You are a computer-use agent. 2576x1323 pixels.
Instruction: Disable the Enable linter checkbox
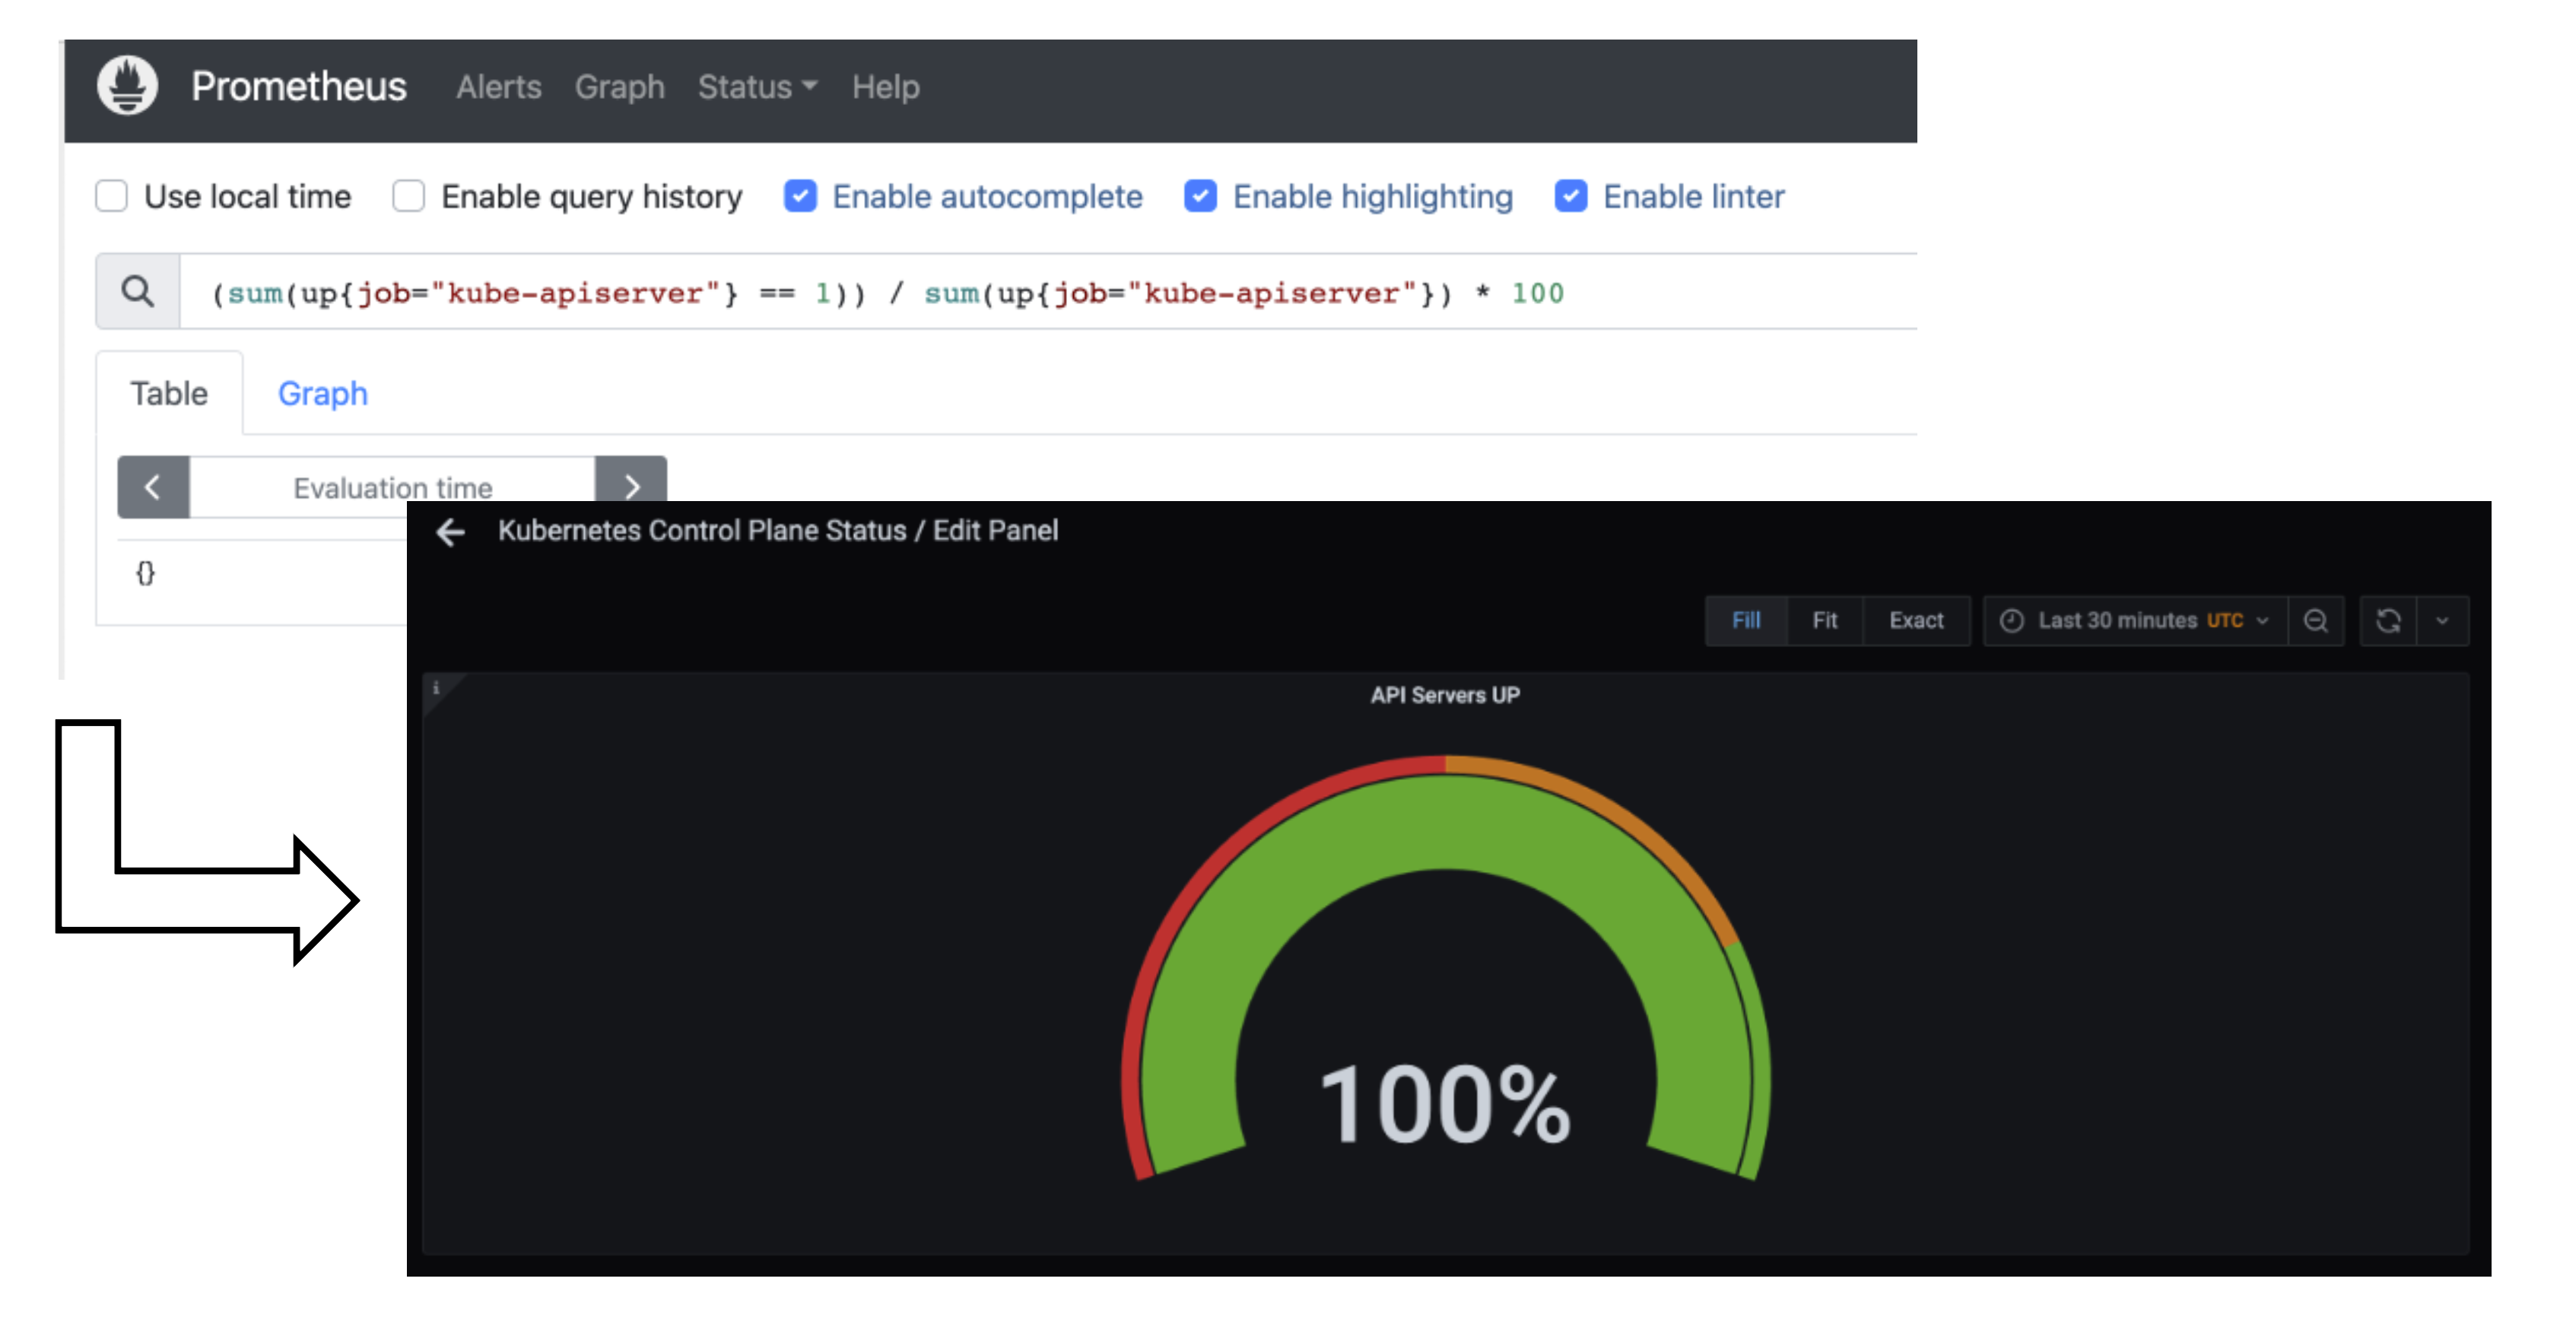pyautogui.click(x=1570, y=196)
